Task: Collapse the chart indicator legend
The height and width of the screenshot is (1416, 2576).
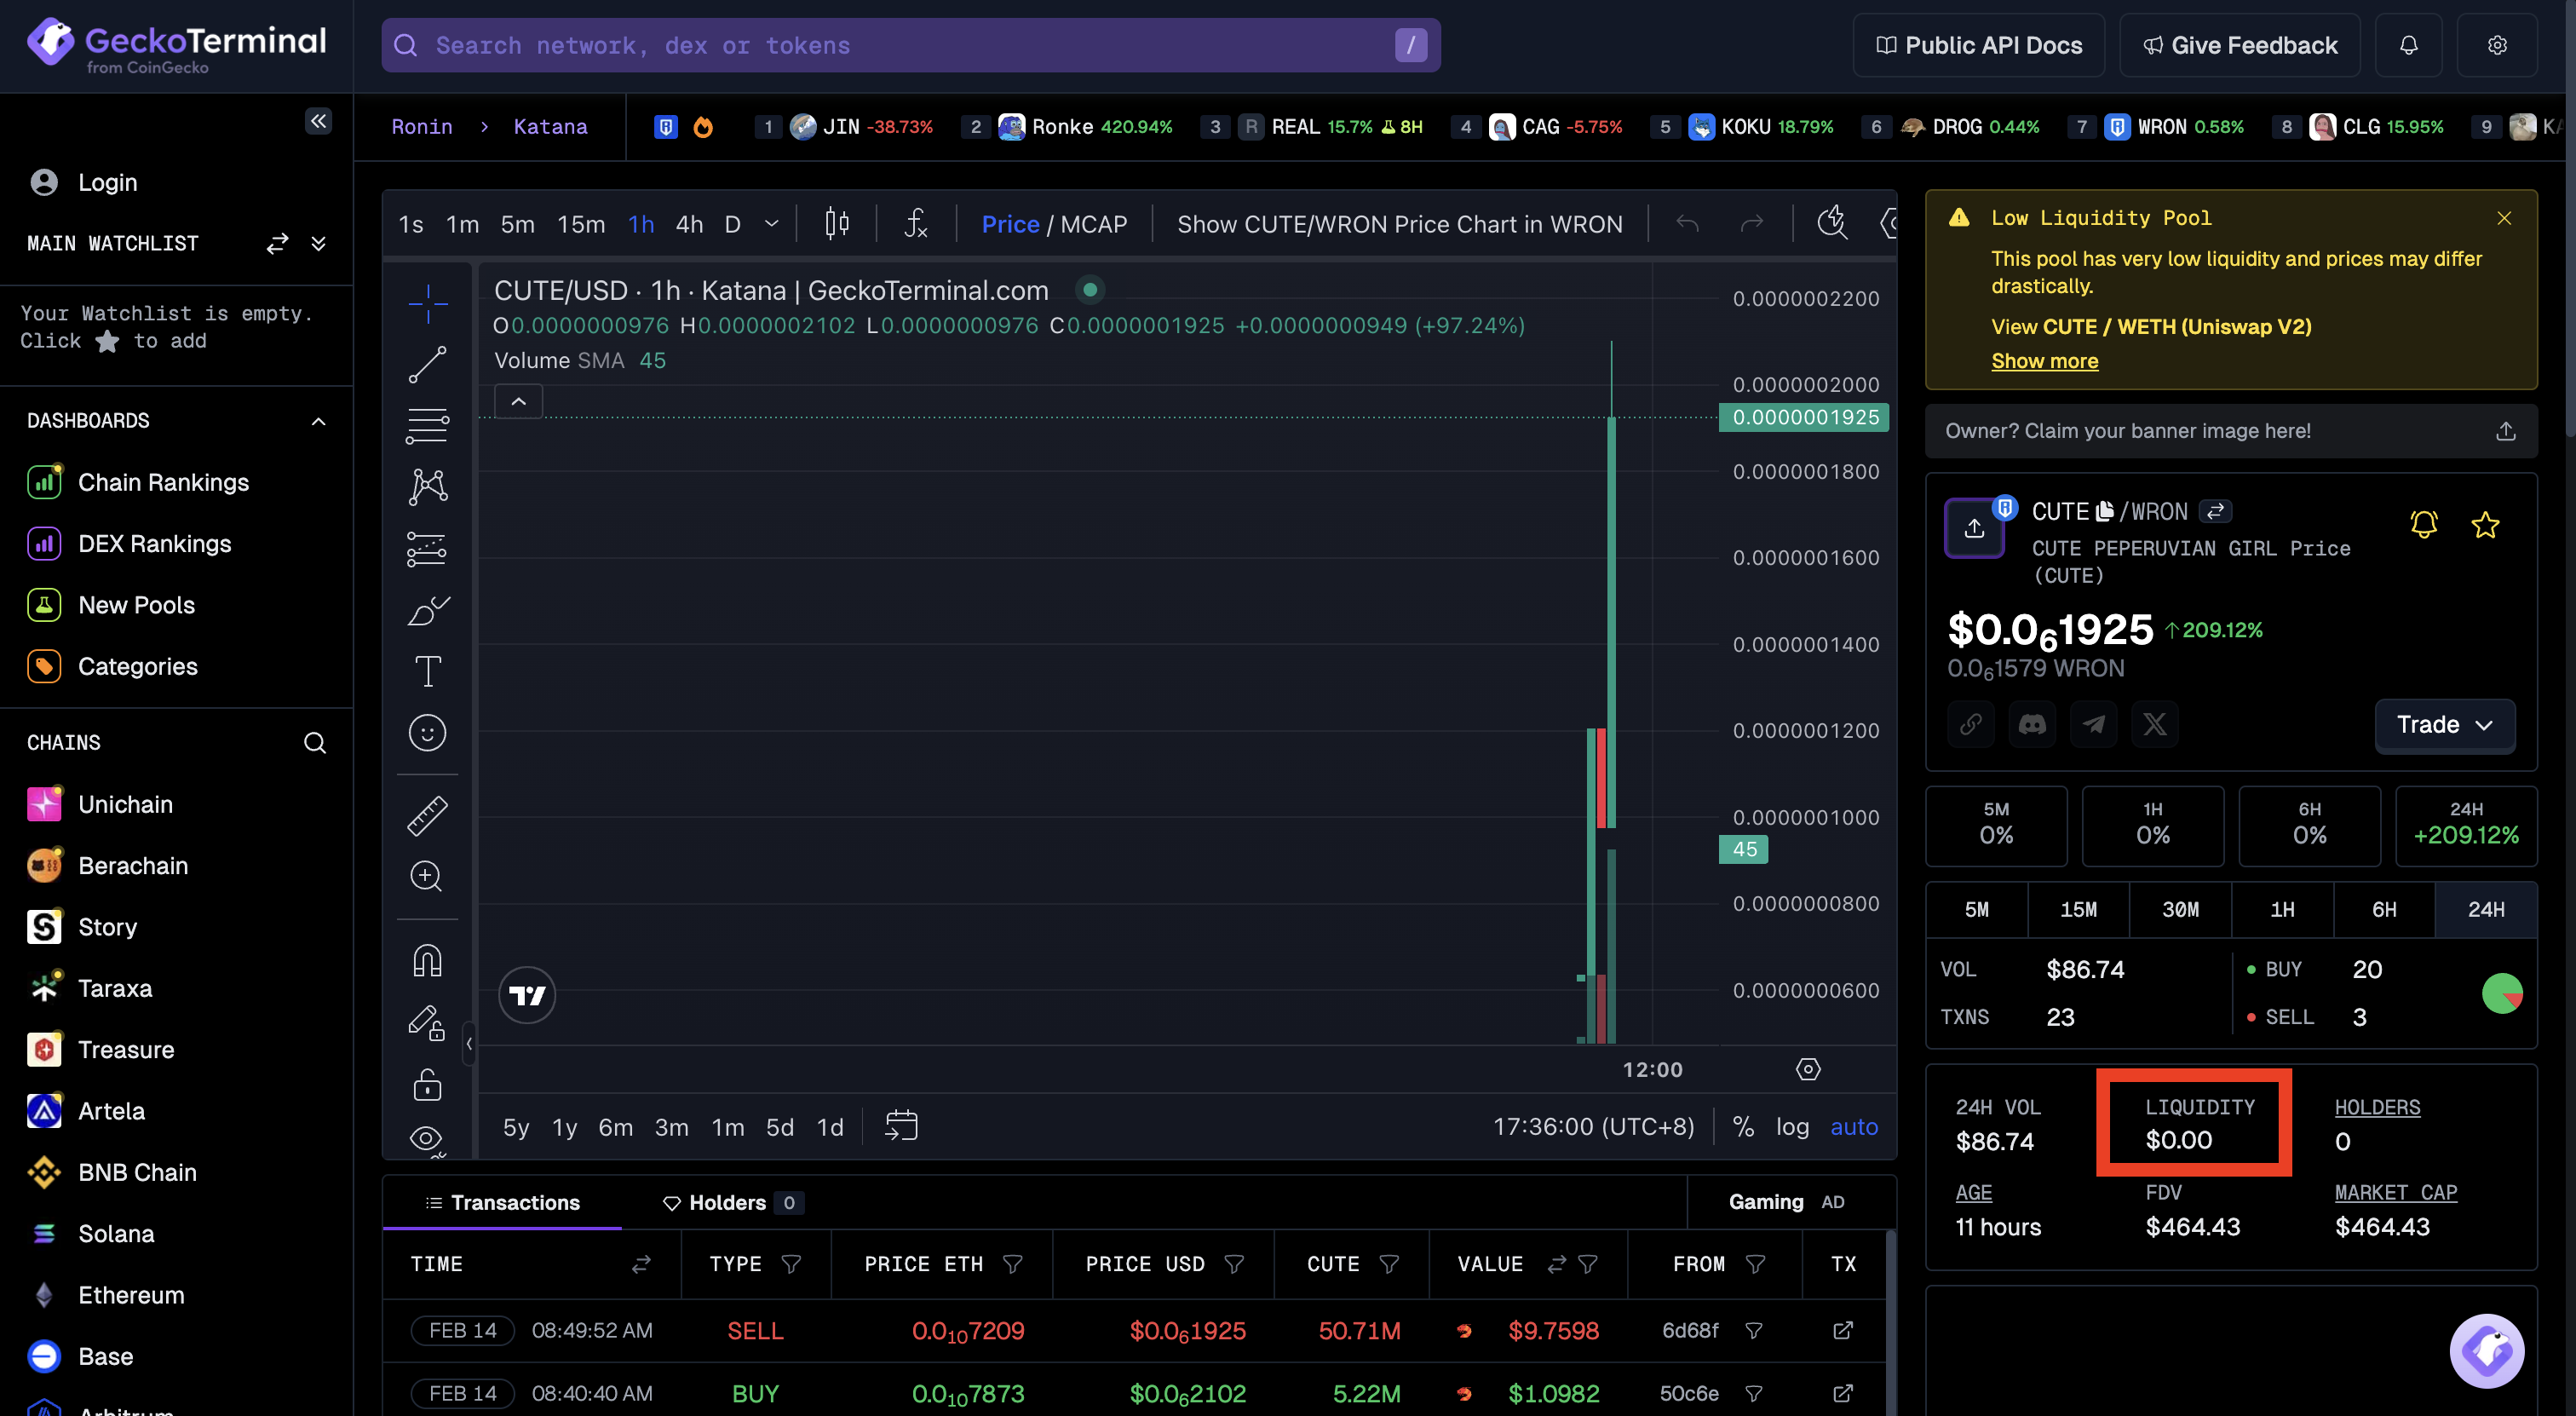Action: [518, 402]
